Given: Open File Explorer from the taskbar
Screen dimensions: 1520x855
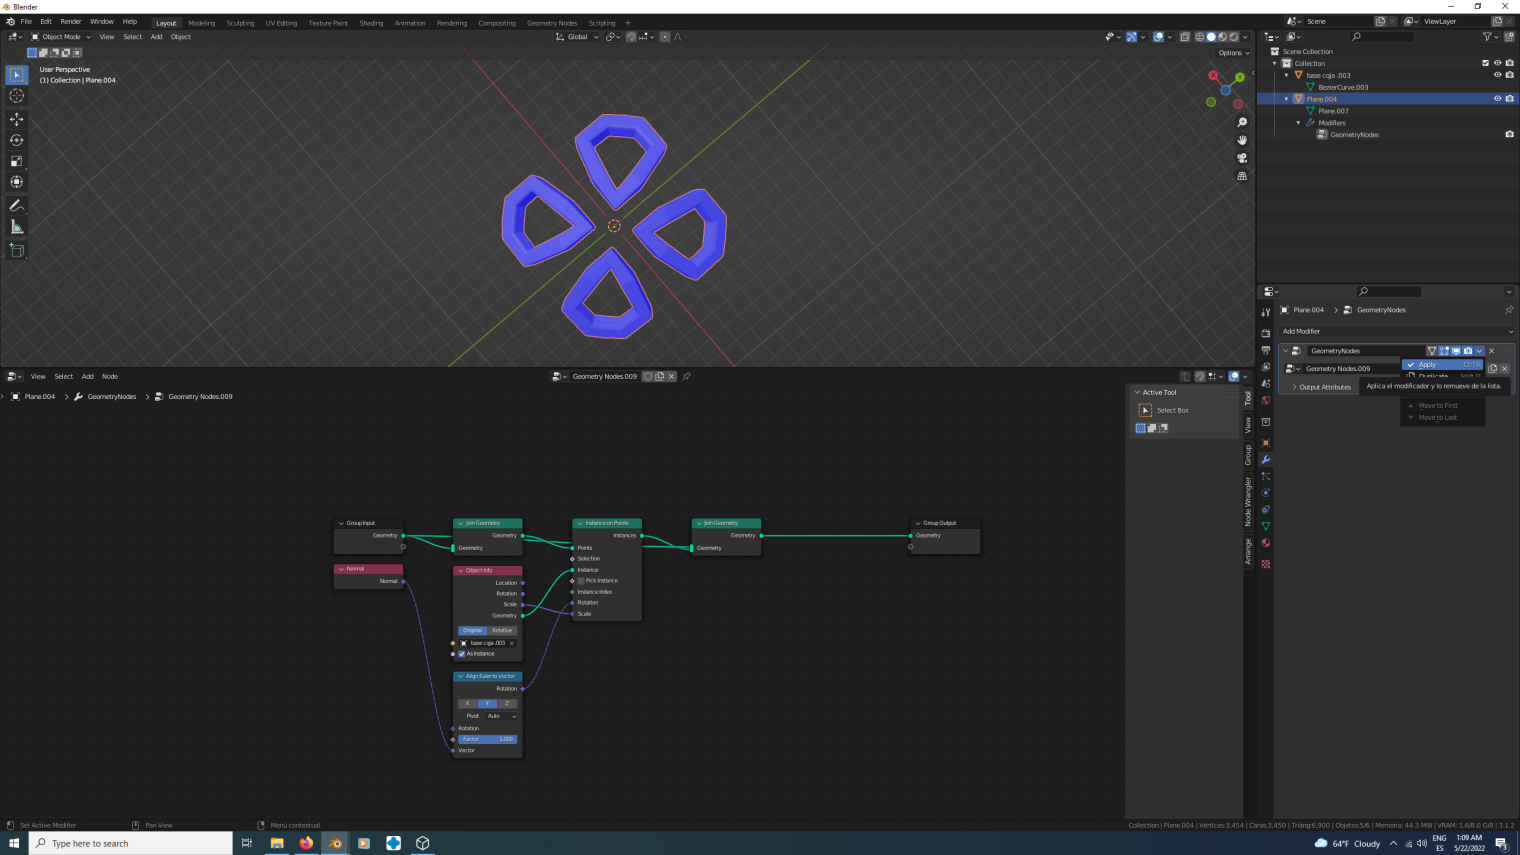Looking at the screenshot, I should [277, 843].
